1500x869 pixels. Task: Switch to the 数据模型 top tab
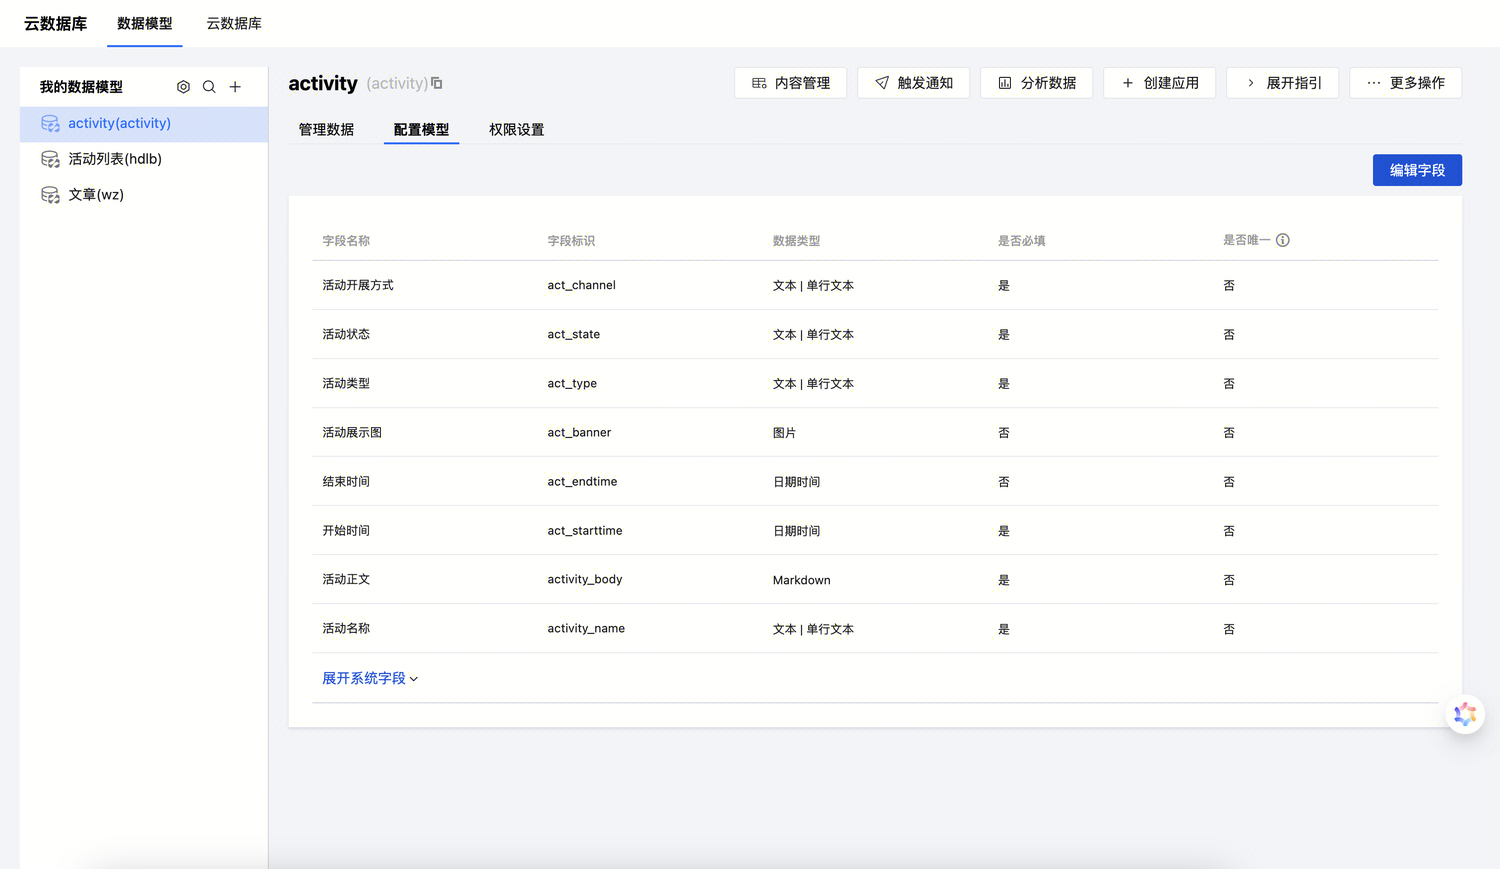[x=145, y=23]
